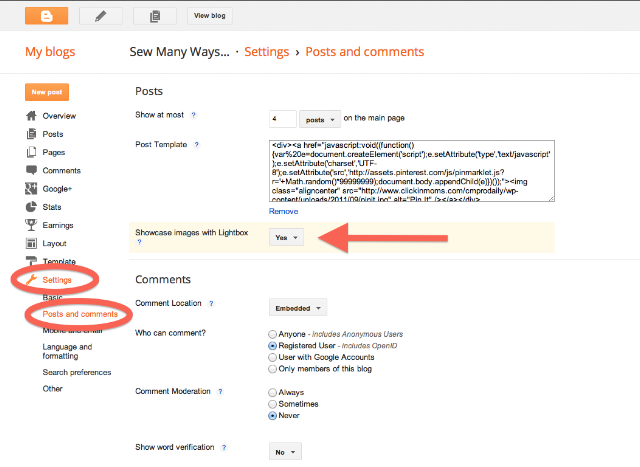Click the Earnings trophy icon
640x467 pixels.
click(x=31, y=225)
